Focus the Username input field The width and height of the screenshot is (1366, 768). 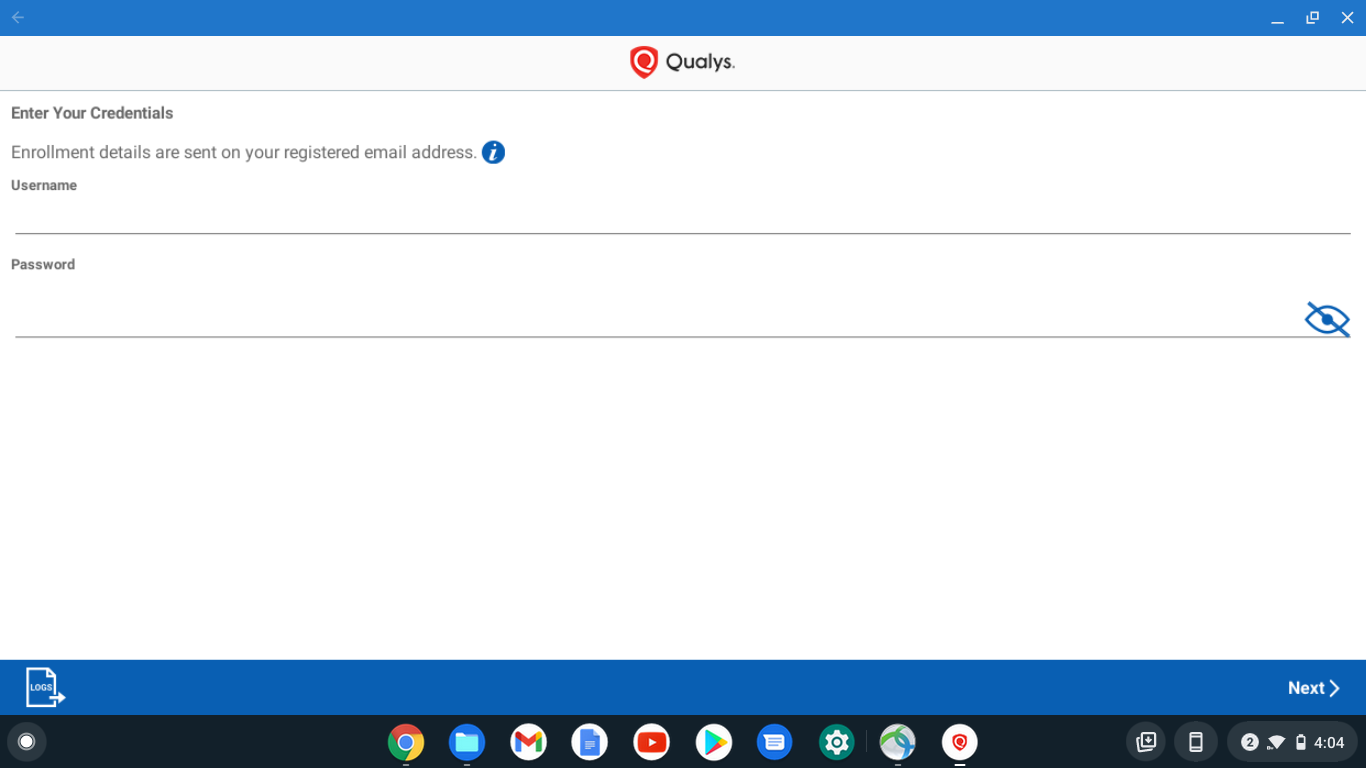(x=683, y=215)
